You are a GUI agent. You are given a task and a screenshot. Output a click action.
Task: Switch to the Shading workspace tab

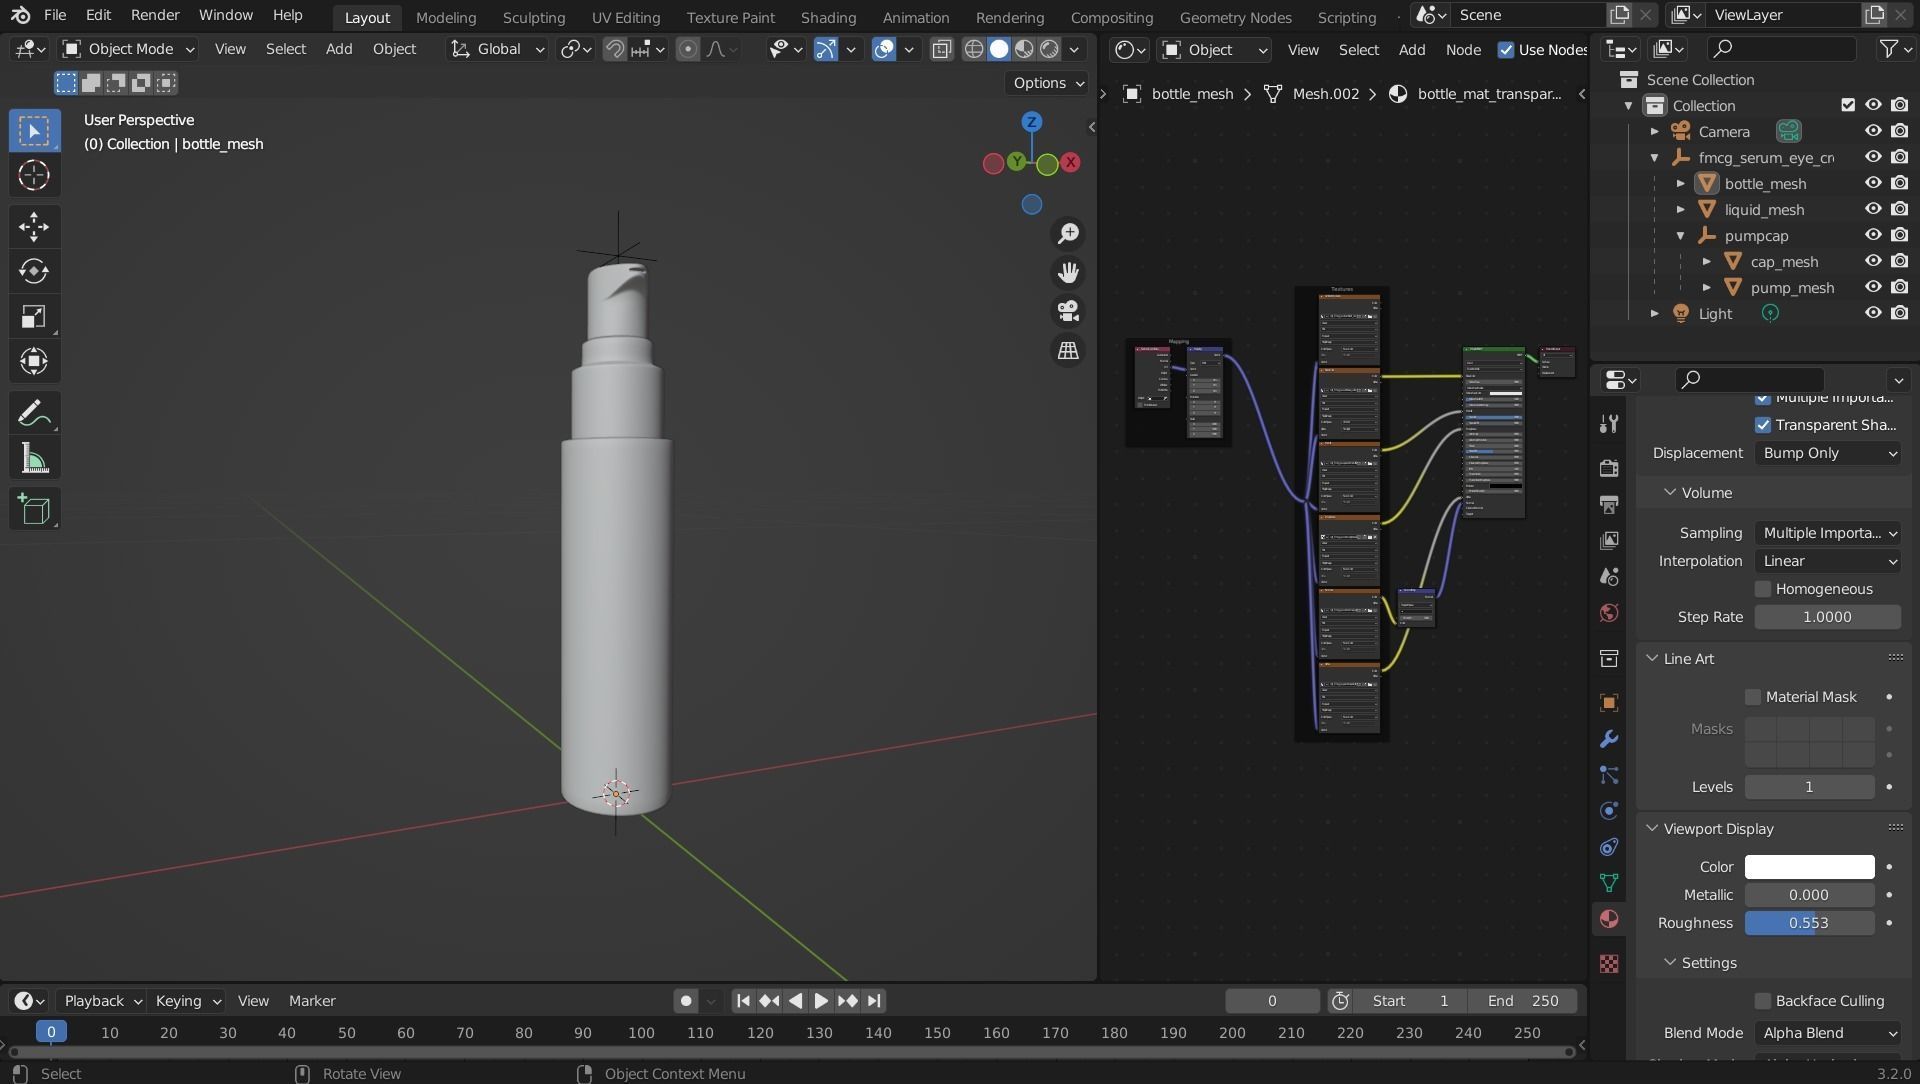828,17
